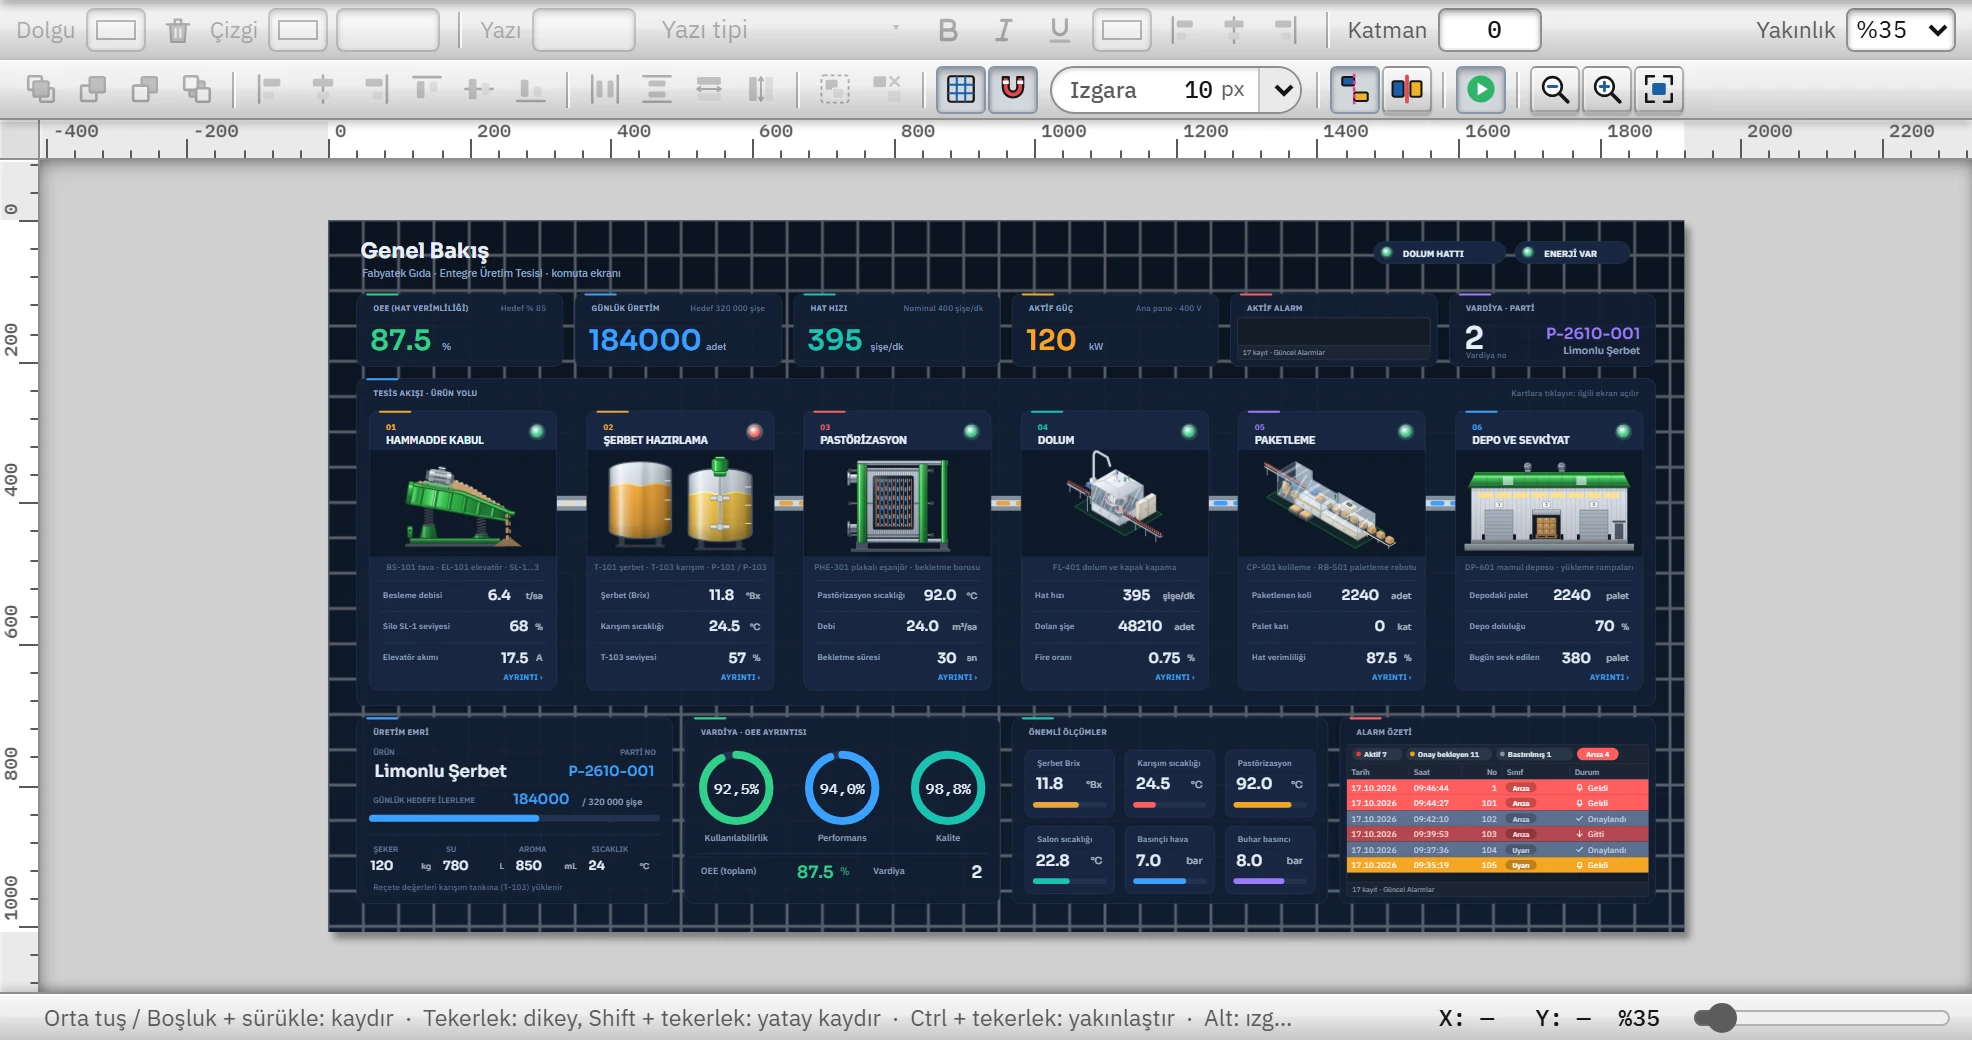This screenshot has height=1040, width=1972.
Task: Select the alarm row at 09:46:44
Action: (1497, 788)
